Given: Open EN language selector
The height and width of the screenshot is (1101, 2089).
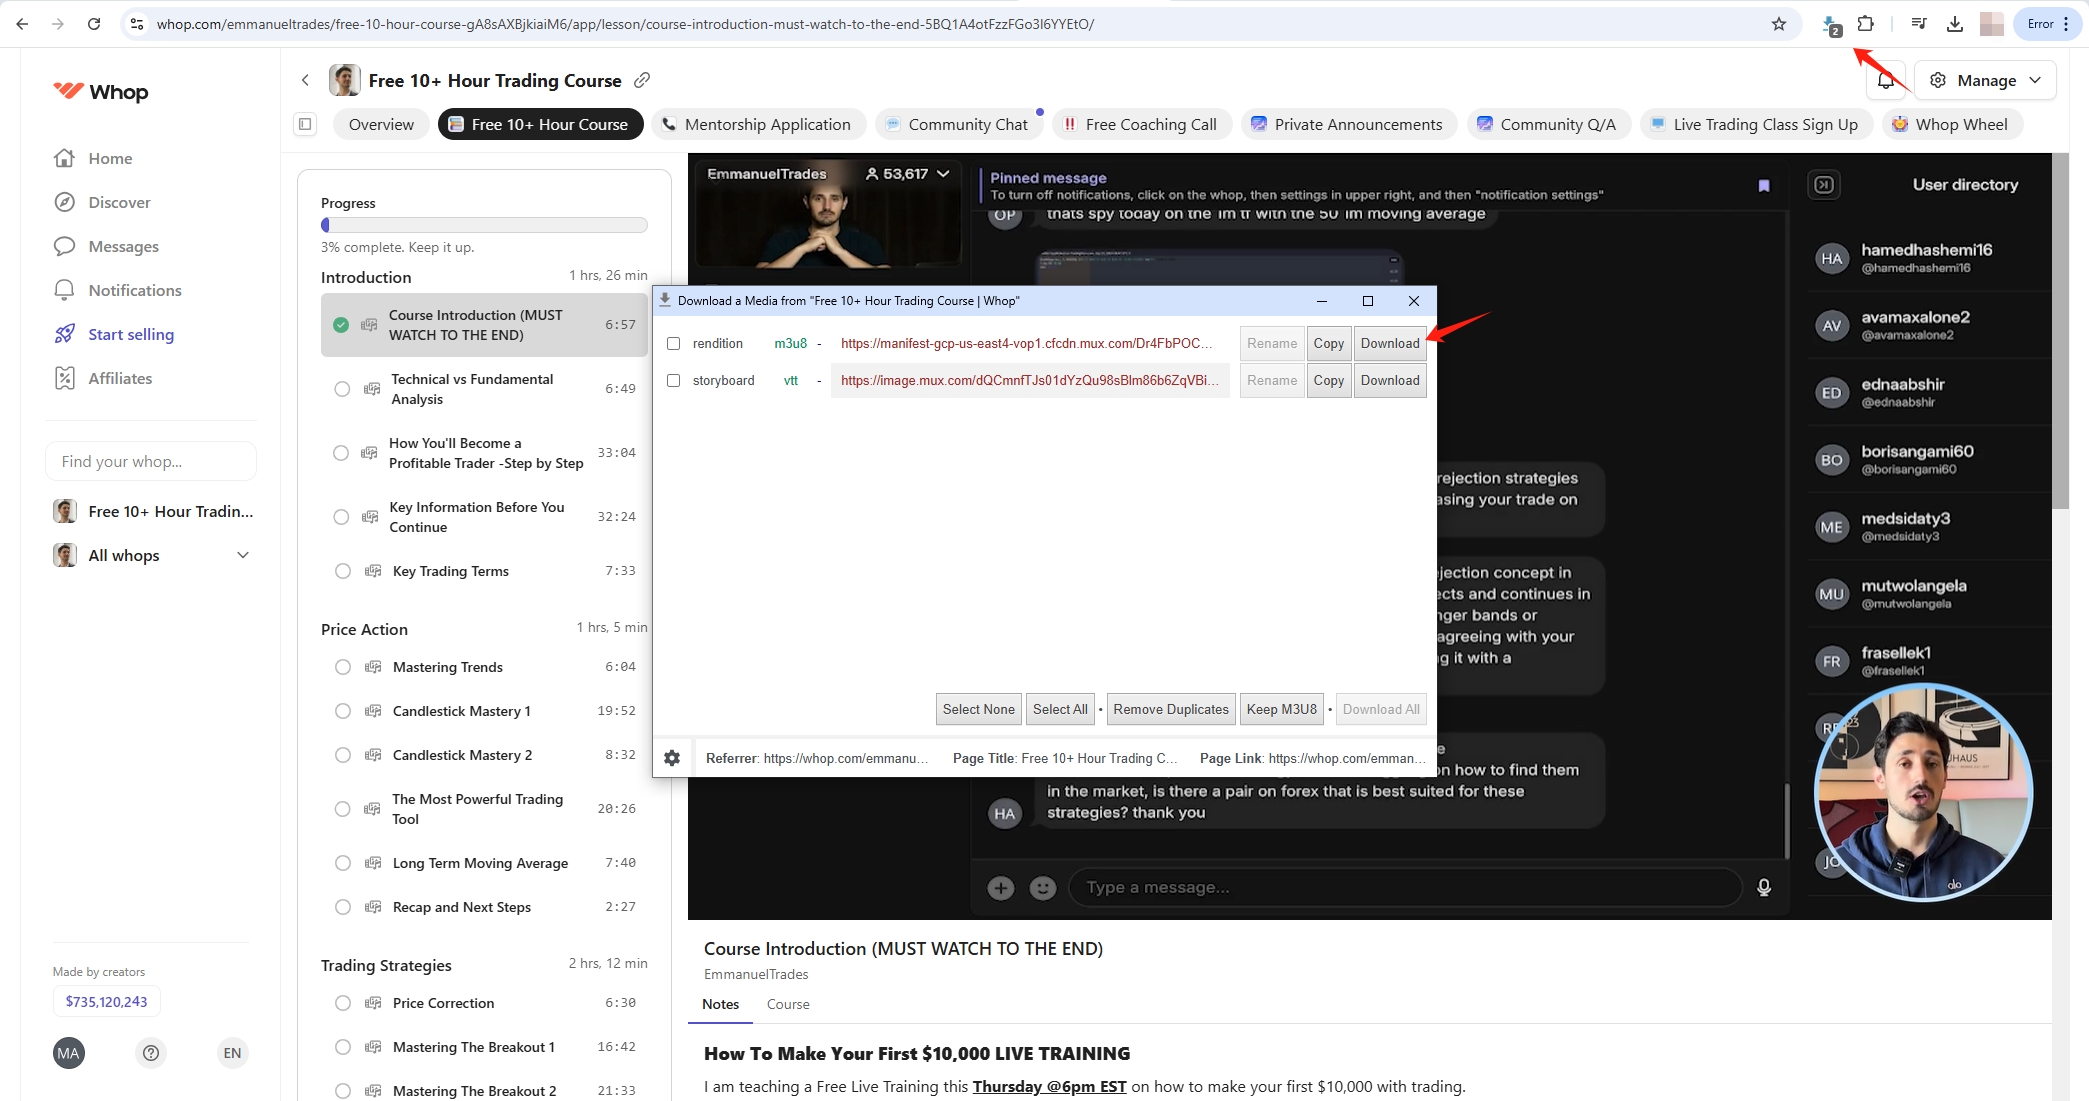Looking at the screenshot, I should pos(232,1053).
